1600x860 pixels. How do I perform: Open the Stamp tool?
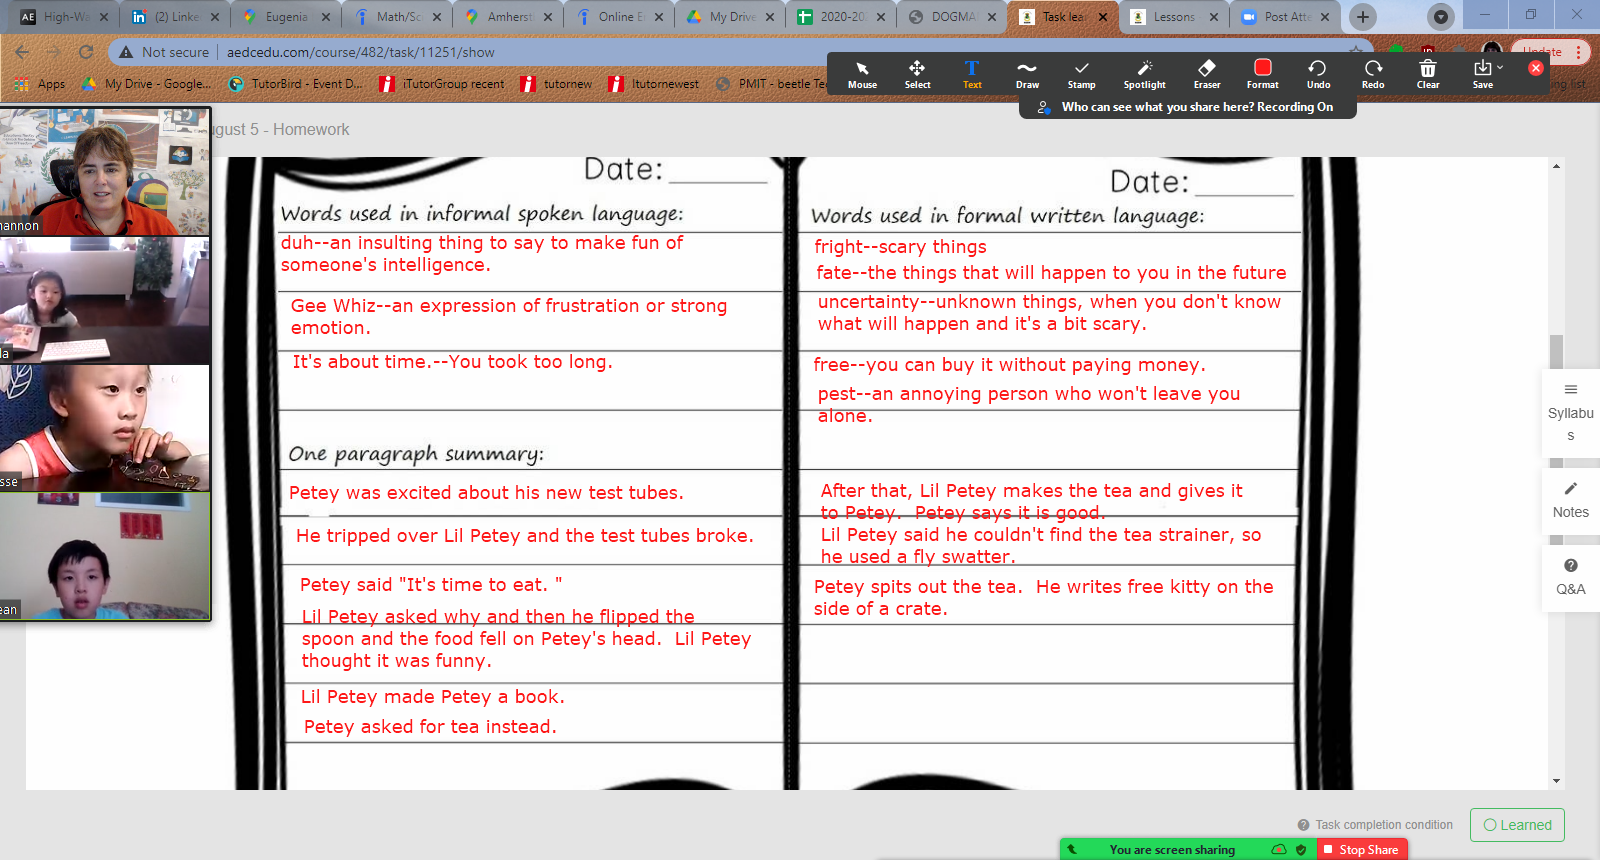coord(1081,74)
